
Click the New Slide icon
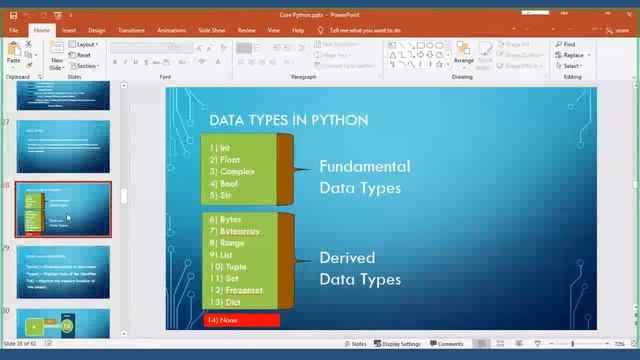coord(57,48)
